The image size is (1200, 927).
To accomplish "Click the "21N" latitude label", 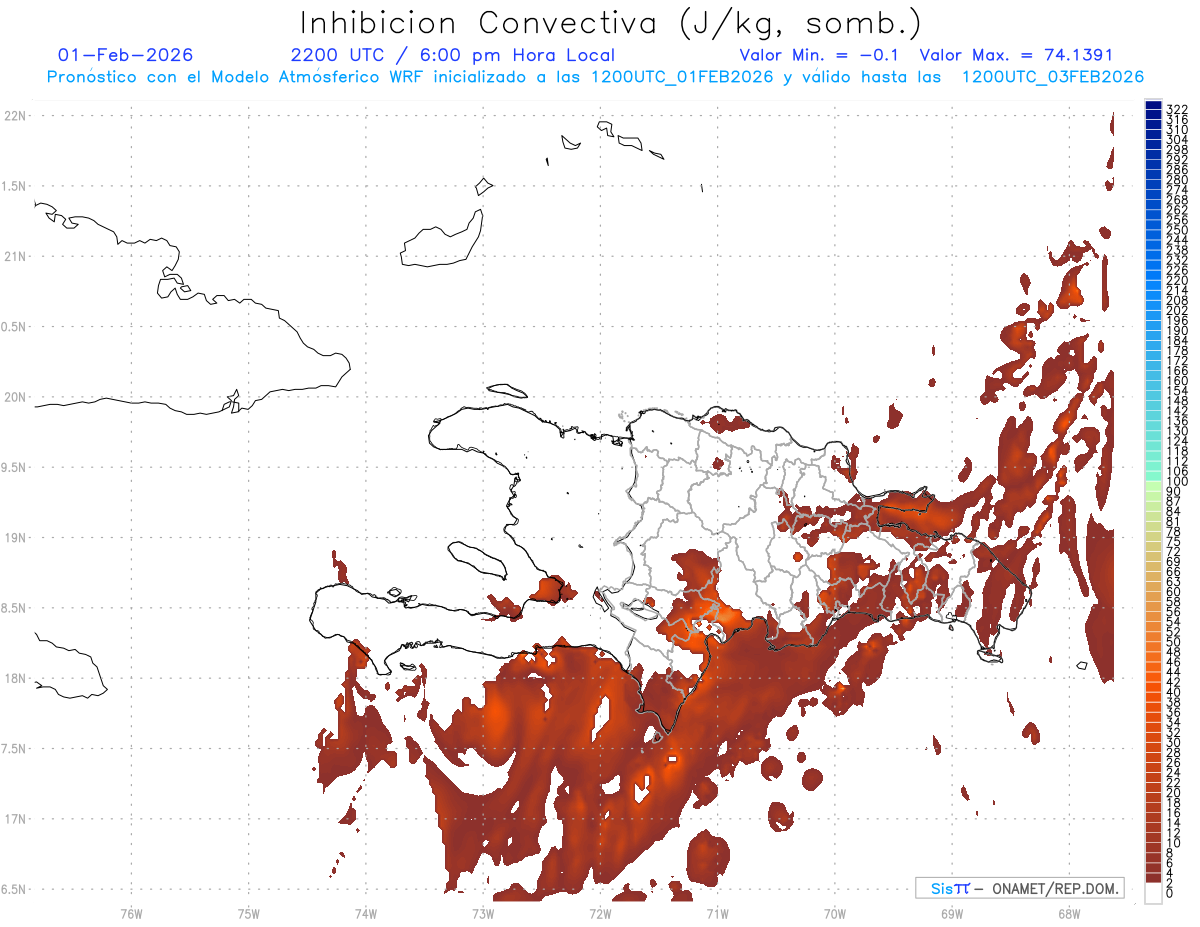I will pos(15,257).
